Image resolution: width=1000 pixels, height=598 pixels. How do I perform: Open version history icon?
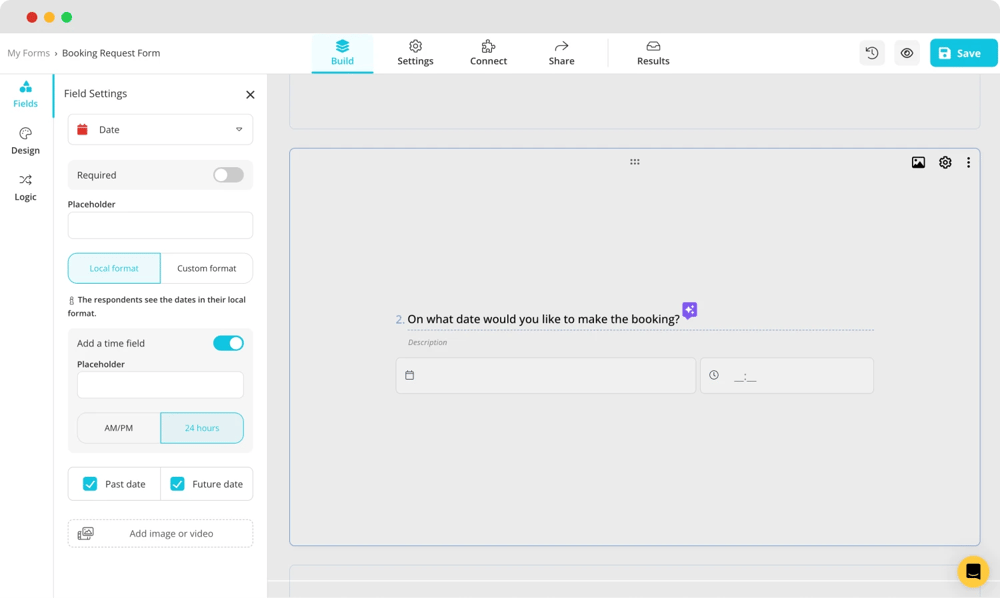871,52
